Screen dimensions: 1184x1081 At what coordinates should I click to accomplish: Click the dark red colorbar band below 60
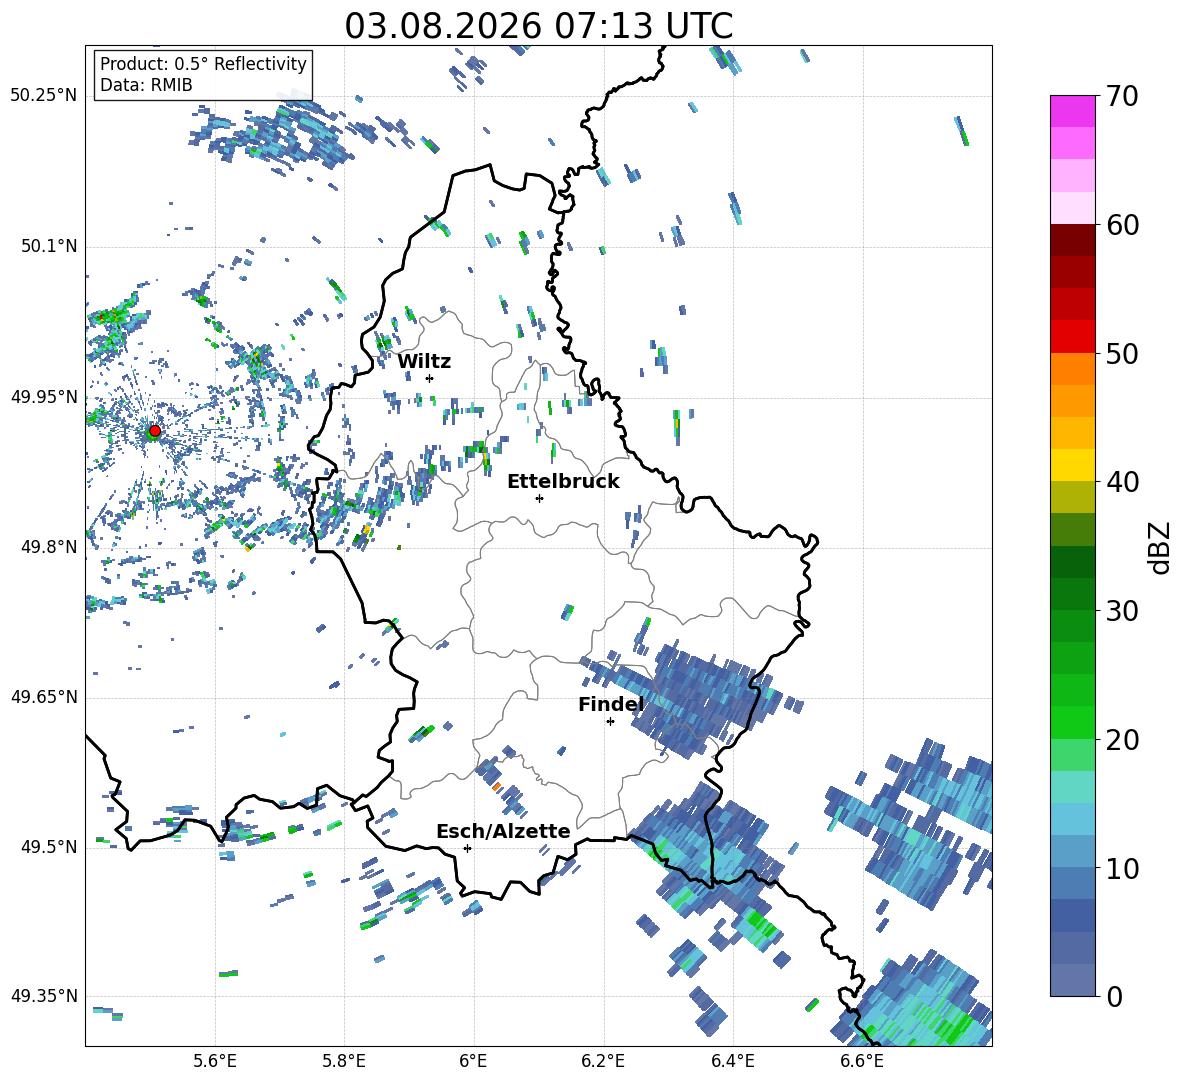pyautogui.click(x=1072, y=240)
